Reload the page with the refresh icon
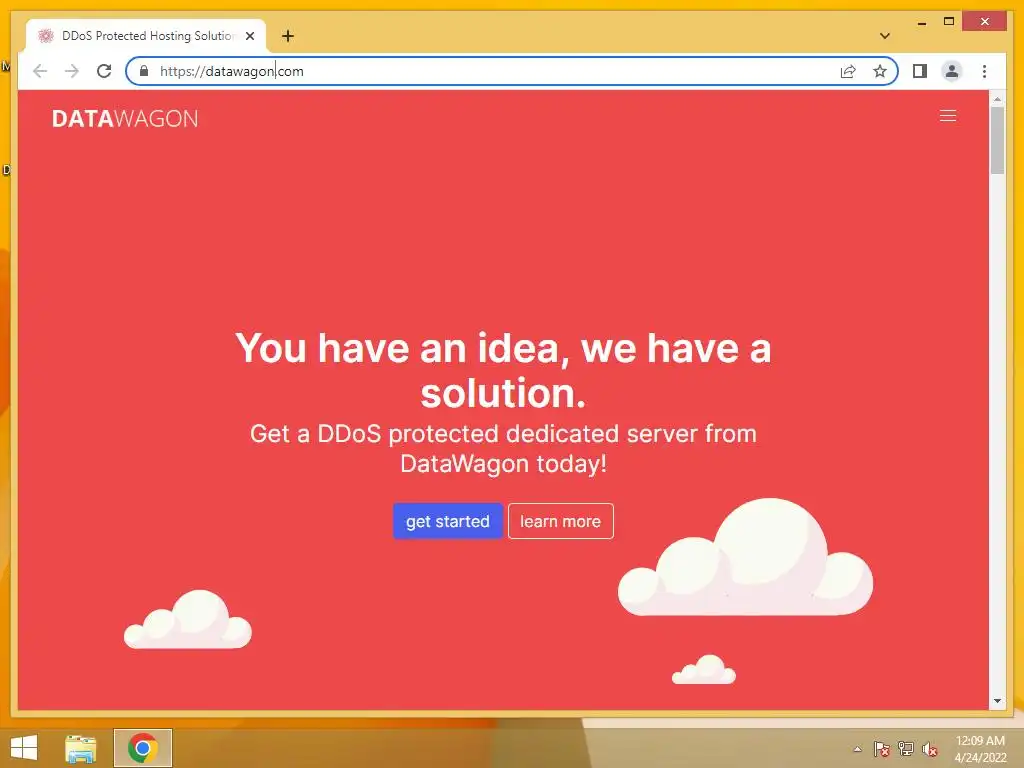1024x768 pixels. 104,71
